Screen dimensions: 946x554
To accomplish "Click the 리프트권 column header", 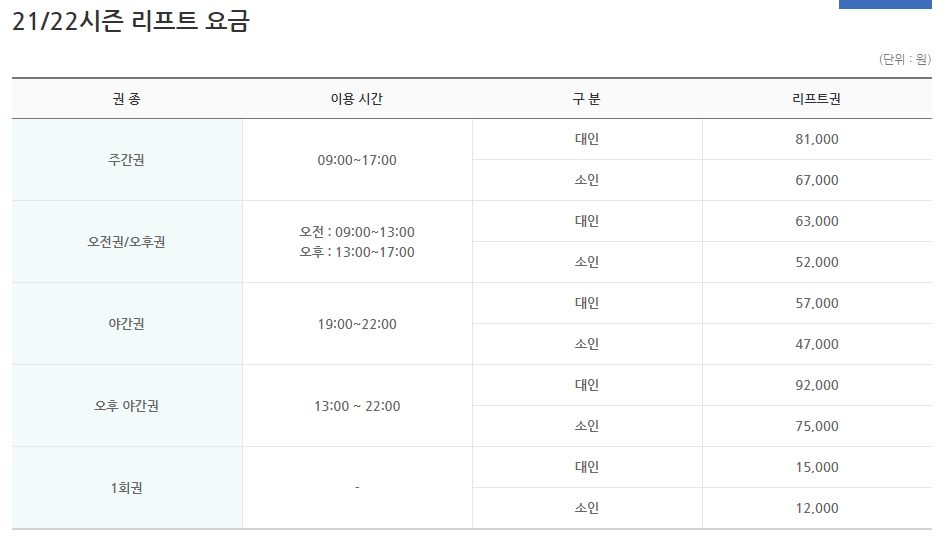I will pyautogui.click(x=817, y=98).
